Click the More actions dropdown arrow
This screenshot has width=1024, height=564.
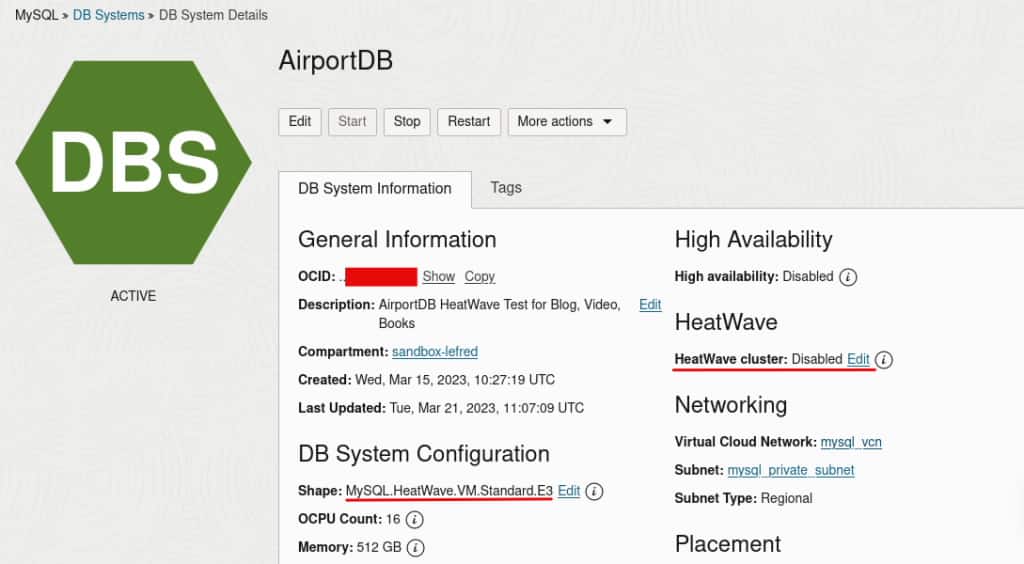(x=607, y=122)
